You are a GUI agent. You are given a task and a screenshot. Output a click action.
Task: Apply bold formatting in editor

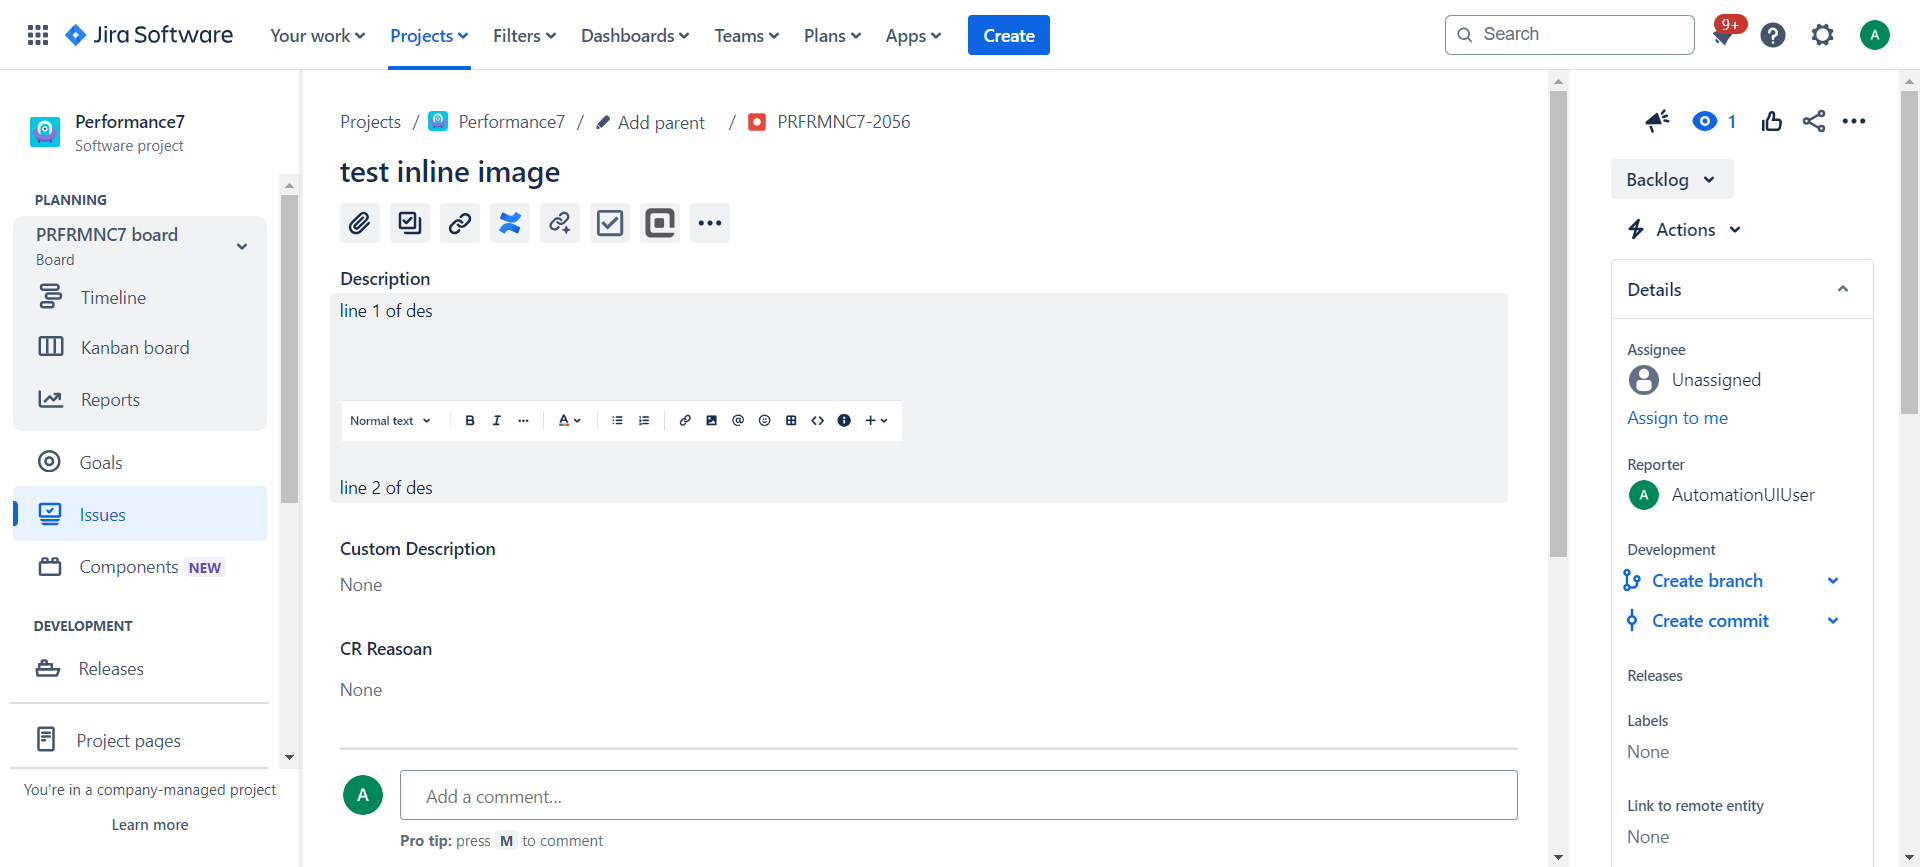pyautogui.click(x=470, y=421)
